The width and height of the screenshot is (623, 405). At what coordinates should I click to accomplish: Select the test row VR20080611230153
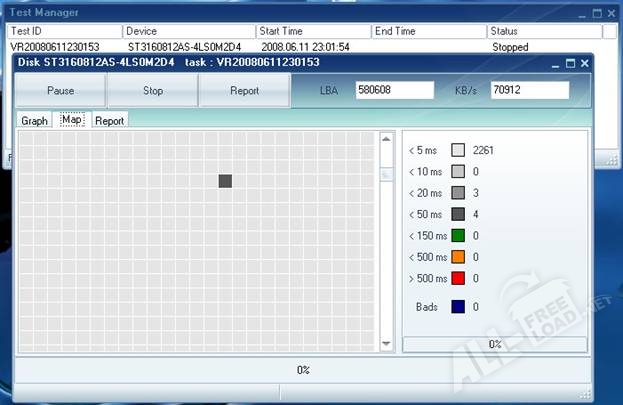click(55, 47)
